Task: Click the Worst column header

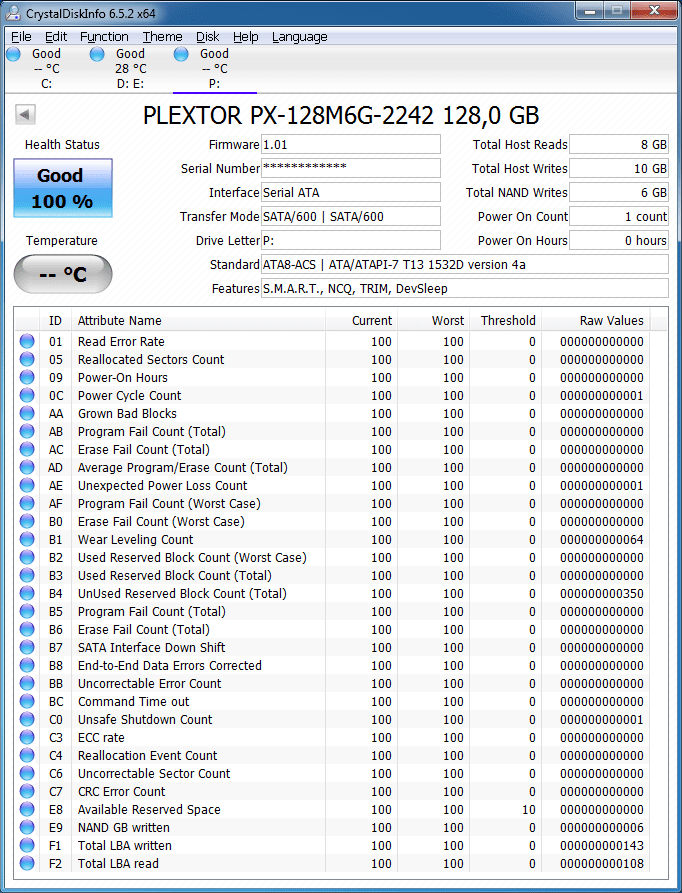Action: 433,321
